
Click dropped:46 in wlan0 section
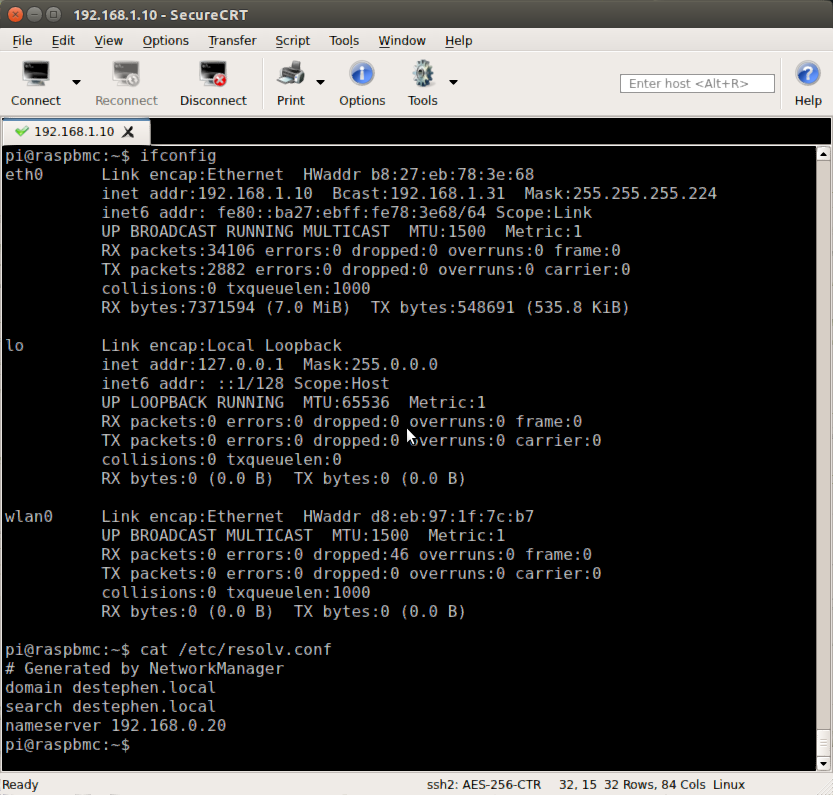pos(361,555)
